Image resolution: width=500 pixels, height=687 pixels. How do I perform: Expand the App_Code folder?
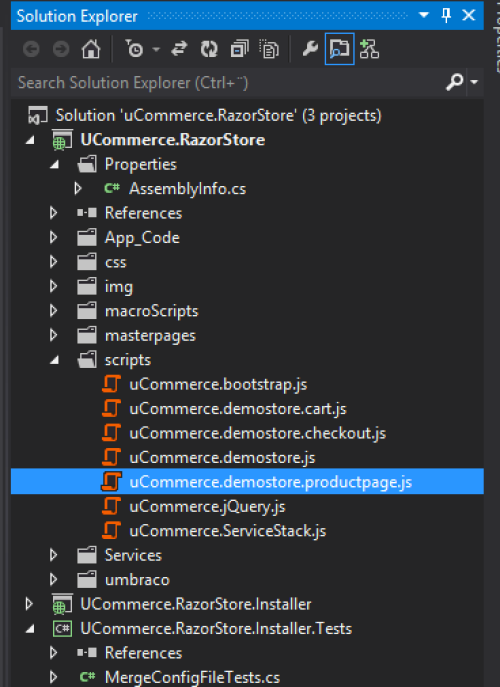tap(53, 237)
